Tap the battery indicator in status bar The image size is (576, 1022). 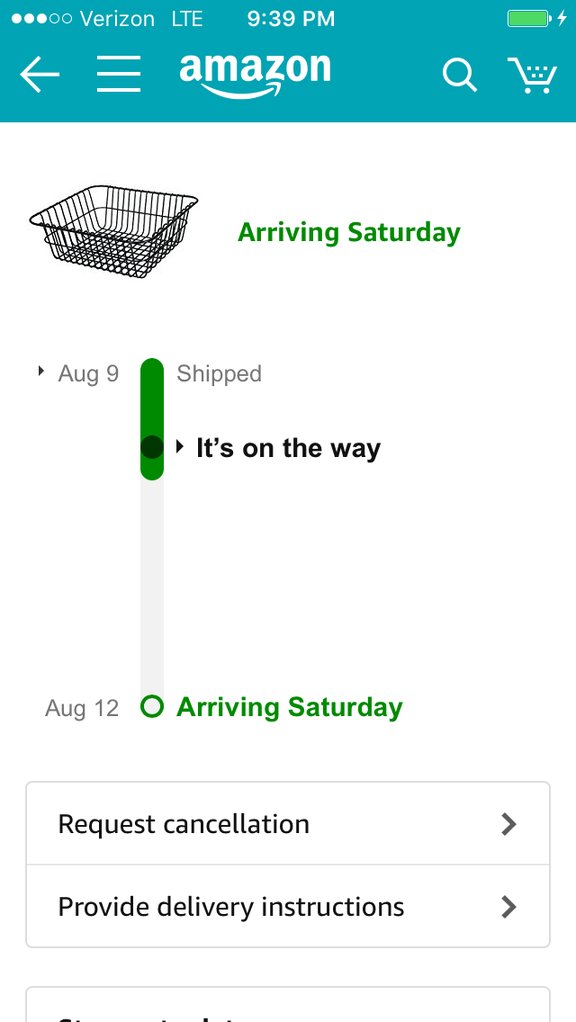pyautogui.click(x=529, y=18)
